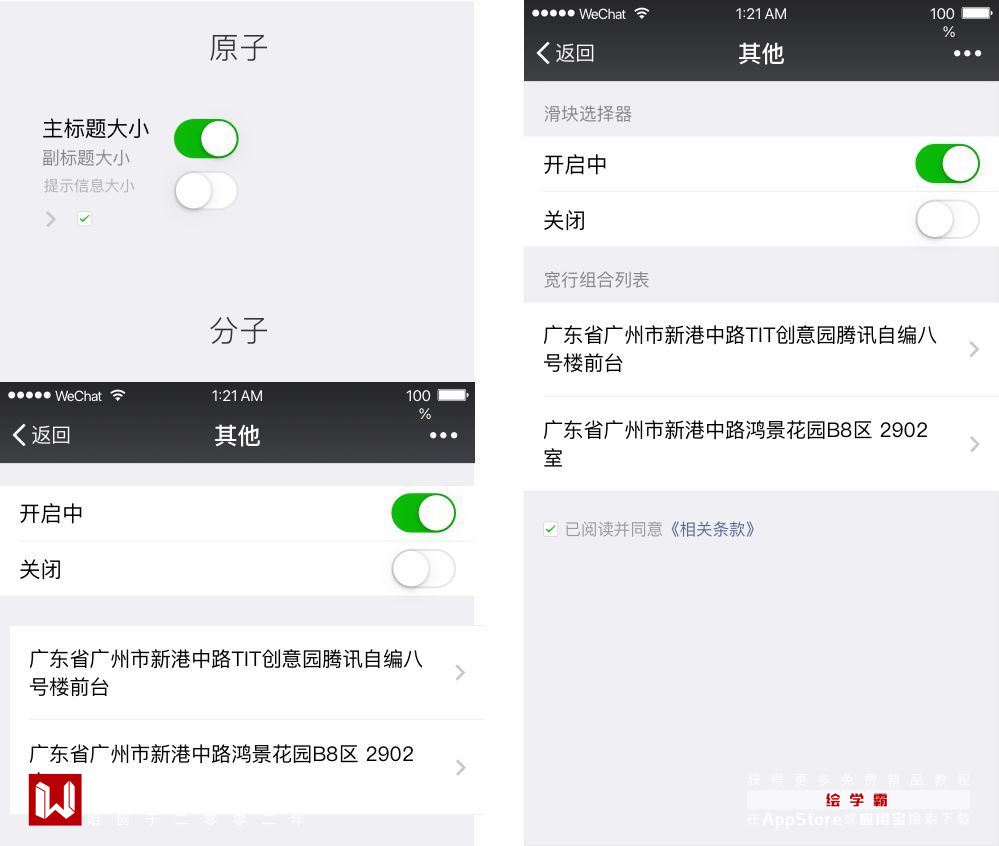Screen dimensions: 999x846
Task: Tap the back arrow in the right phone header
Action: coord(543,53)
